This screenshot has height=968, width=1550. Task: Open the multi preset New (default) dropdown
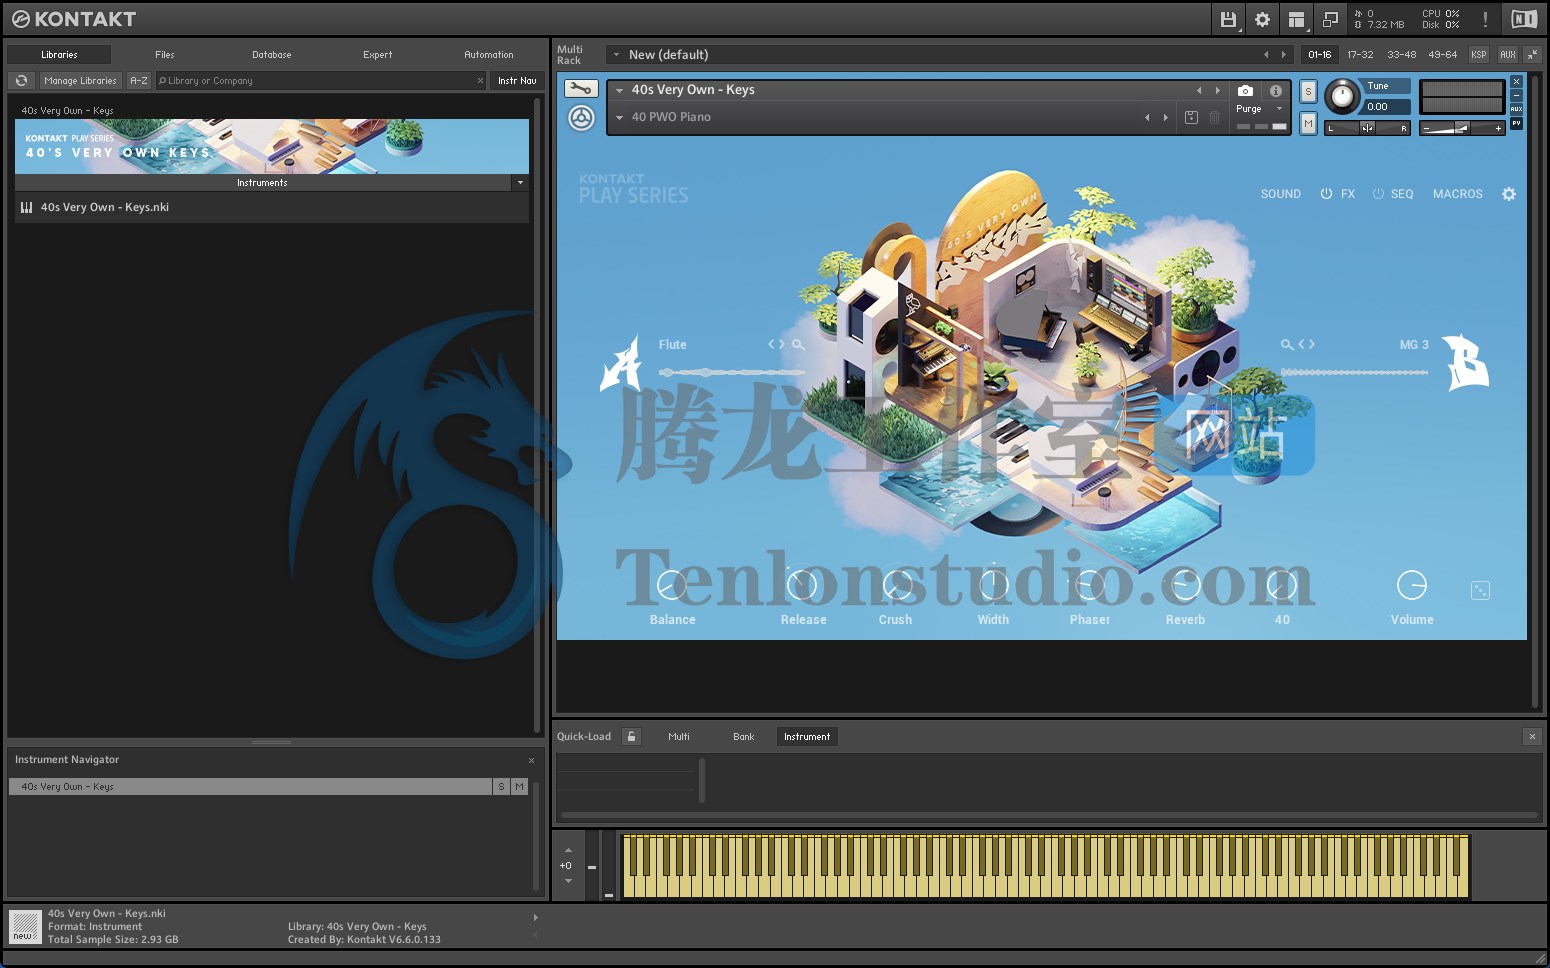pos(617,55)
